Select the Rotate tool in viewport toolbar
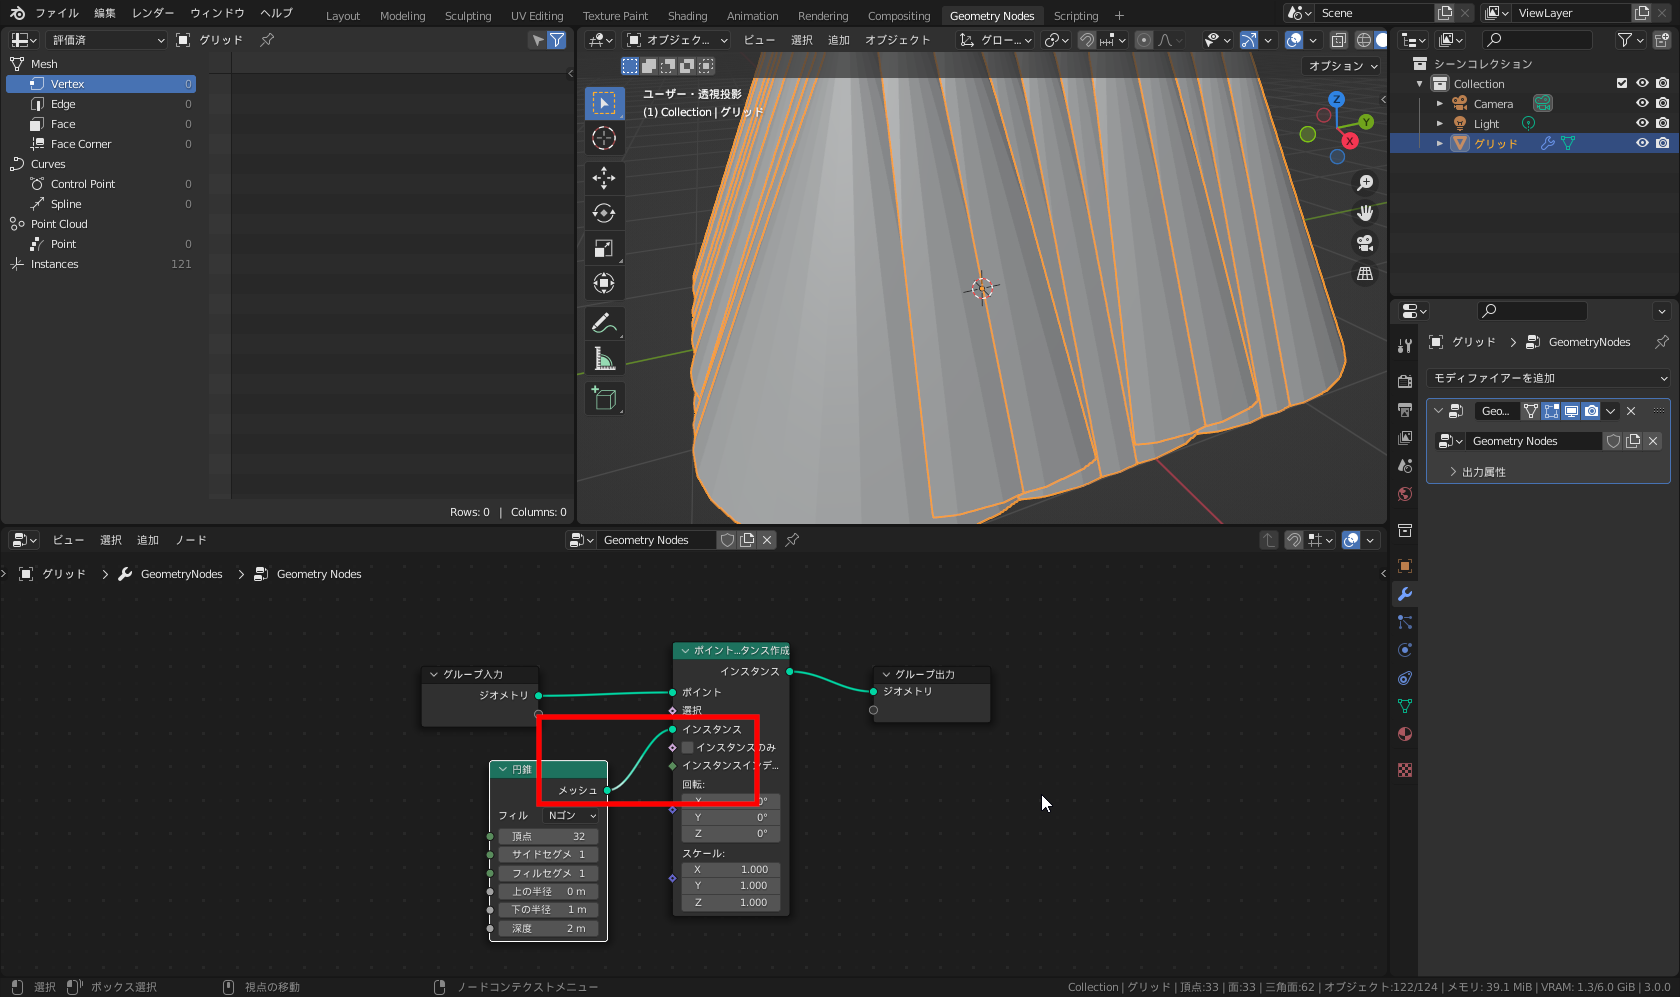The width and height of the screenshot is (1680, 997). (604, 213)
